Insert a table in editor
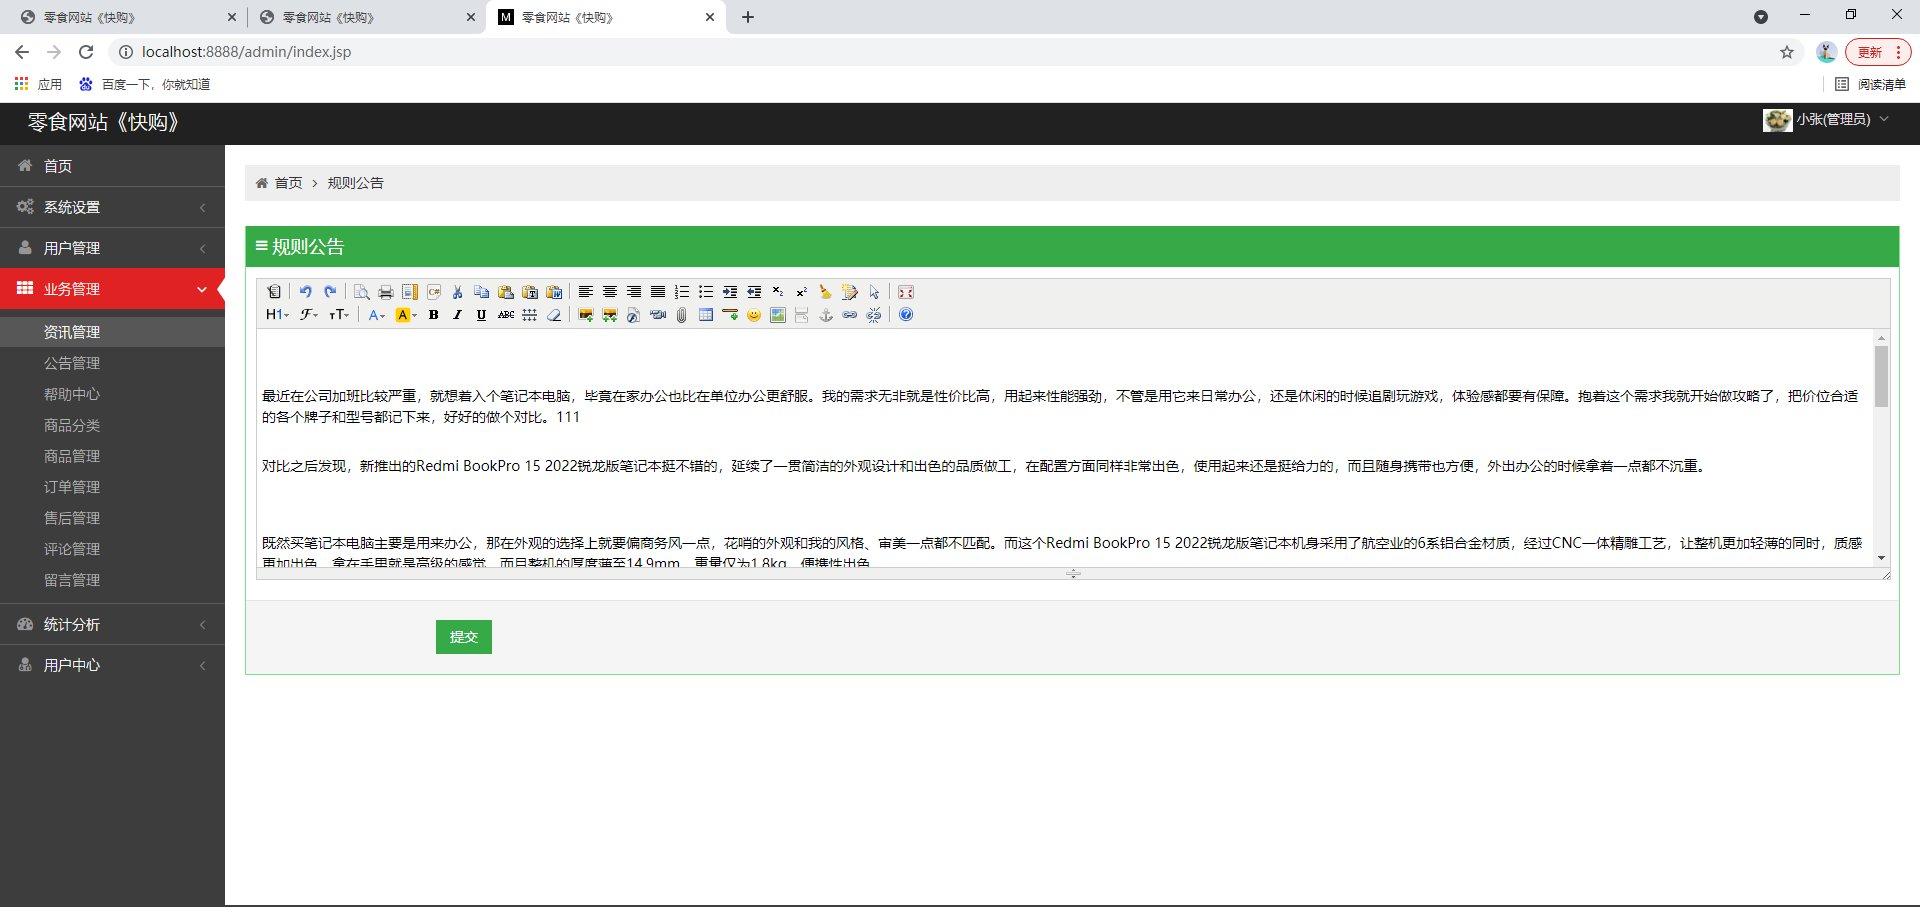 click(x=706, y=315)
